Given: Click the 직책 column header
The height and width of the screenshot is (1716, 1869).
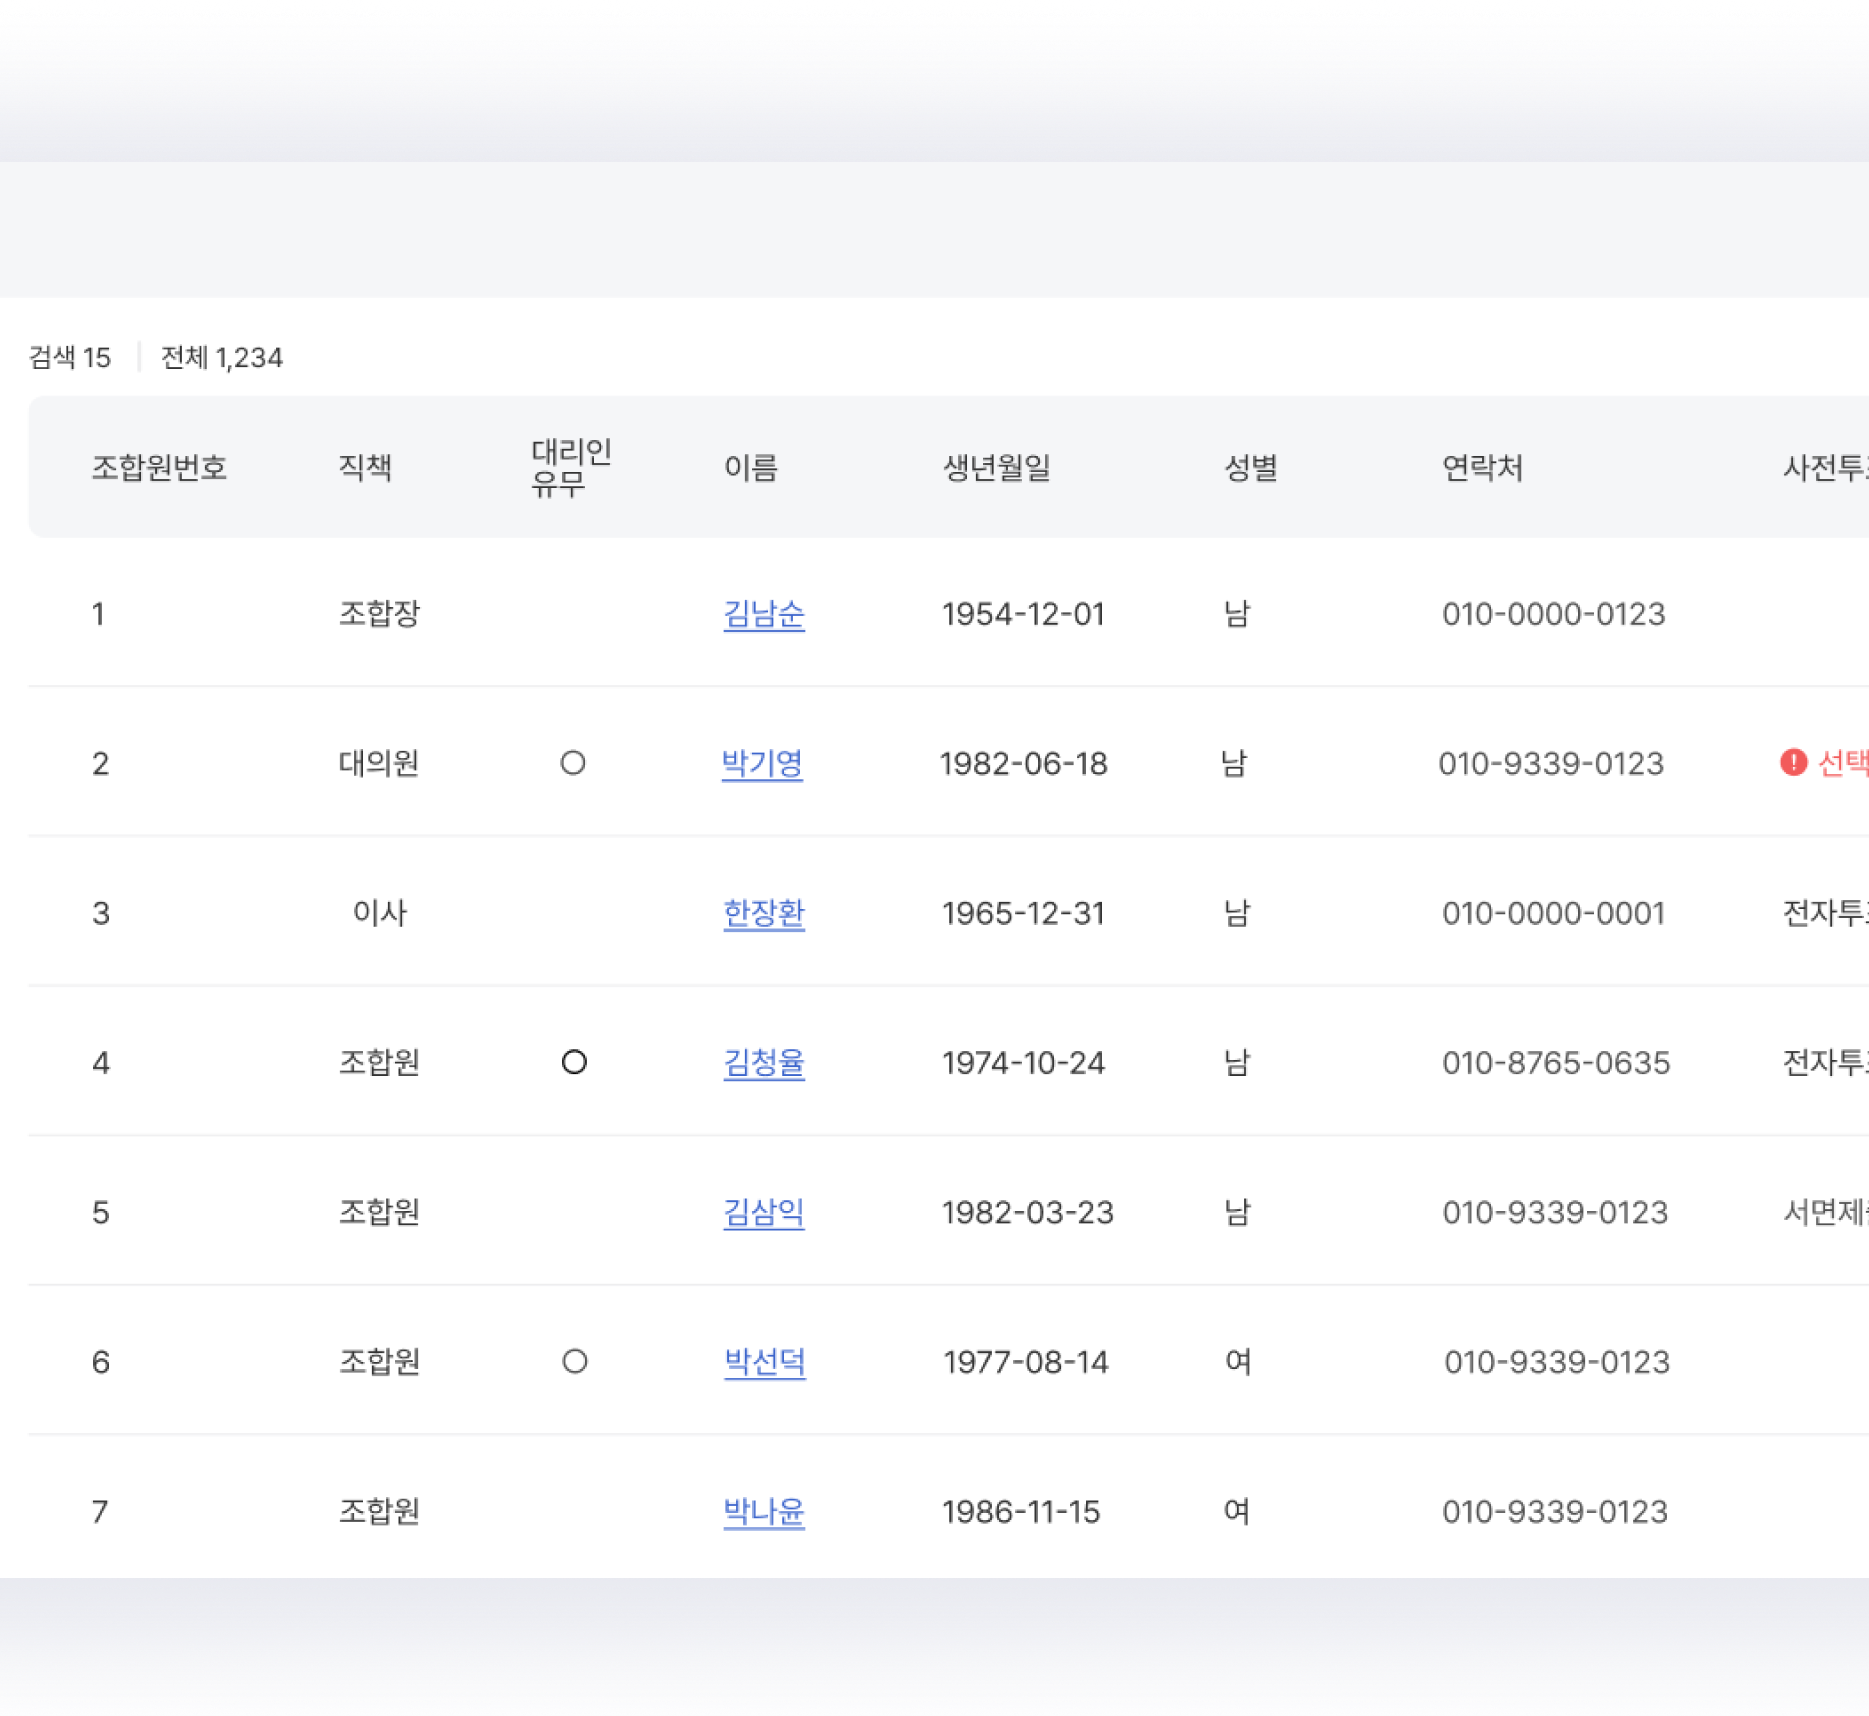Looking at the screenshot, I should pos(365,467).
